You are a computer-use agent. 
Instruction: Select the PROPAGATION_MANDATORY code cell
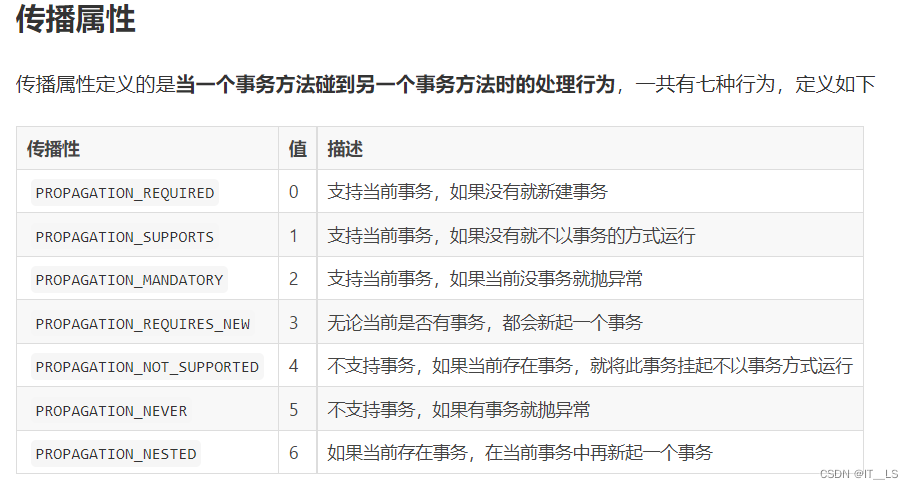129,279
